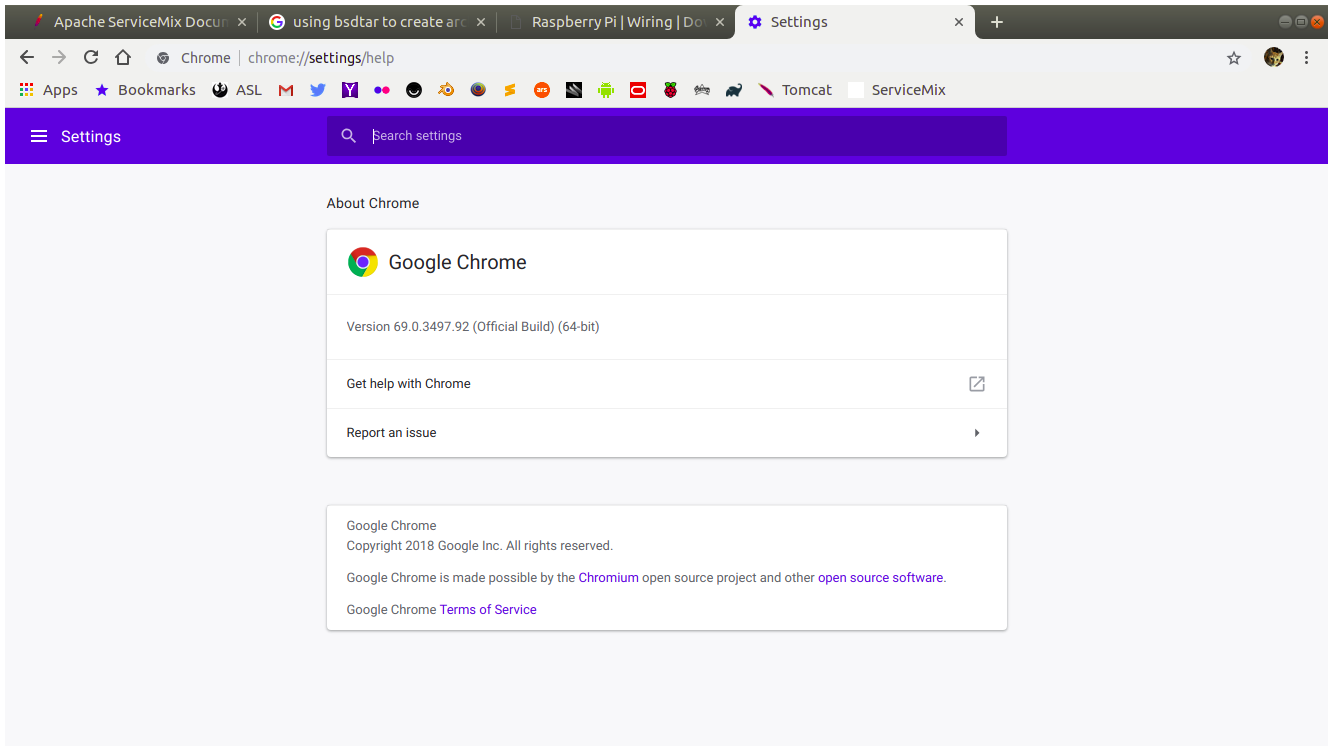Click the Search settings field
This screenshot has height=755, width=1337.
667,136
